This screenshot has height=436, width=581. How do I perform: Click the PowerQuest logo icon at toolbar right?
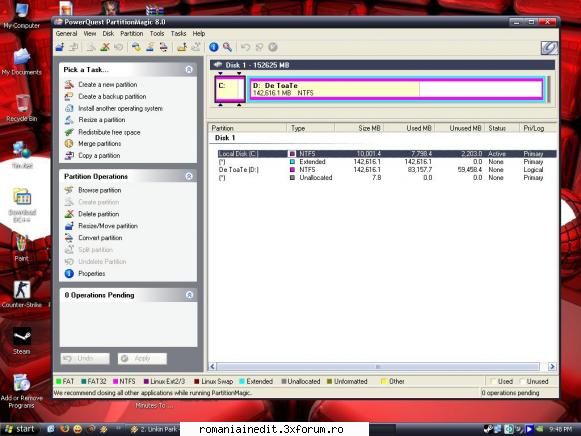click(x=549, y=48)
